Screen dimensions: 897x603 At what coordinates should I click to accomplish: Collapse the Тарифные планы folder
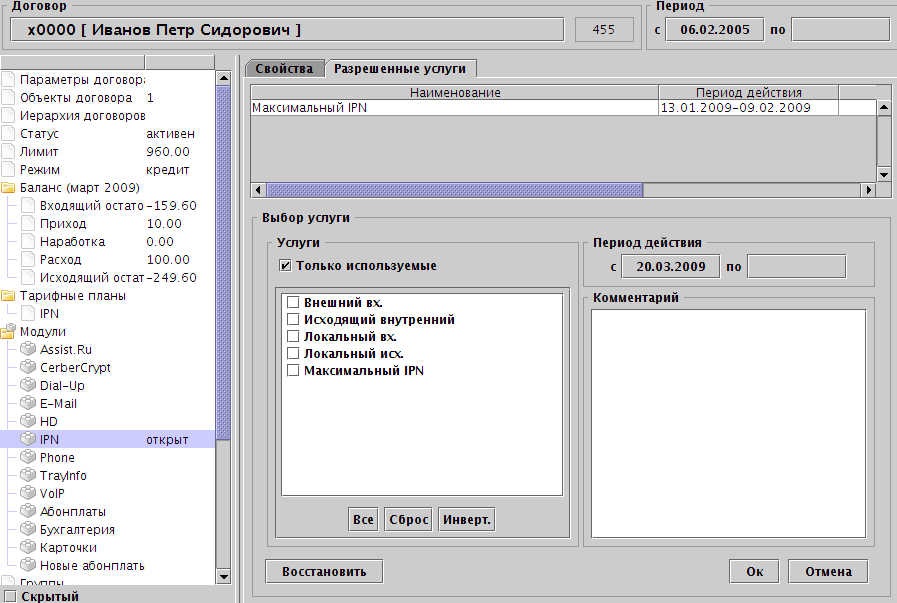point(9,296)
